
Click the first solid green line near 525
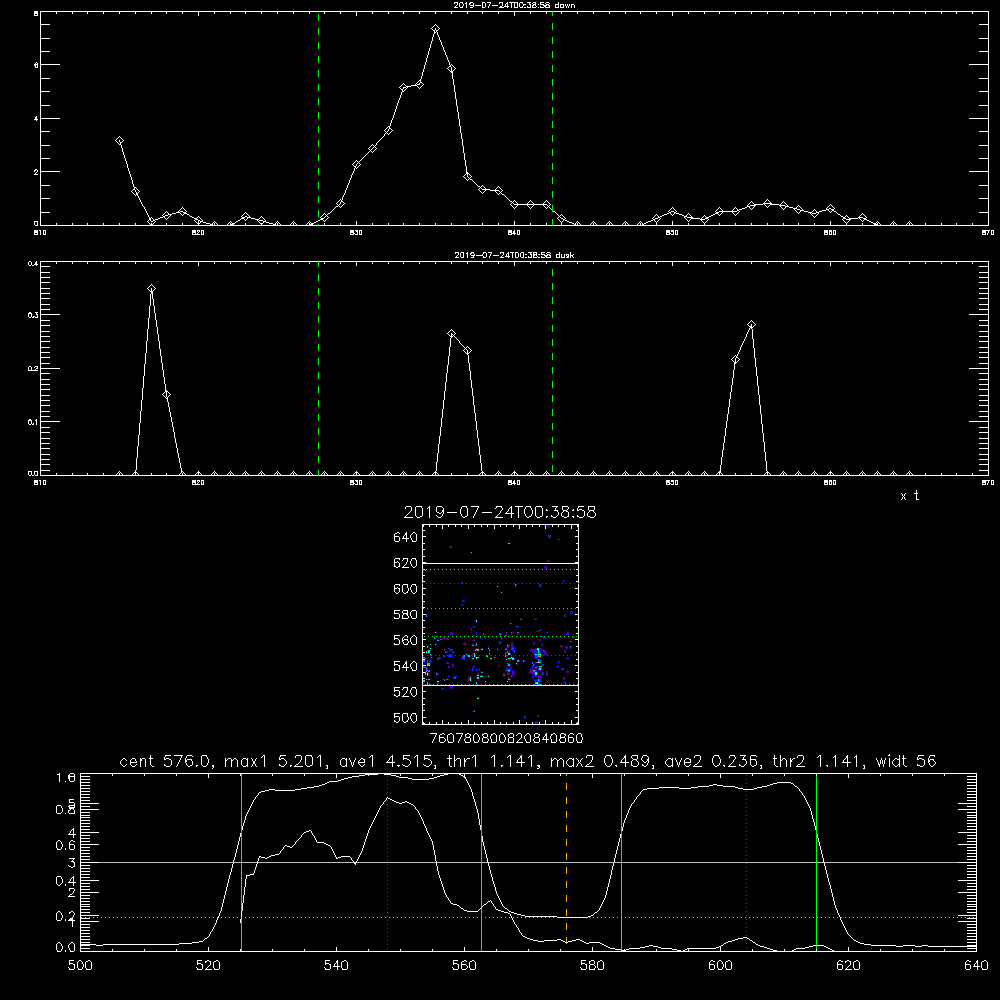(x=242, y=862)
